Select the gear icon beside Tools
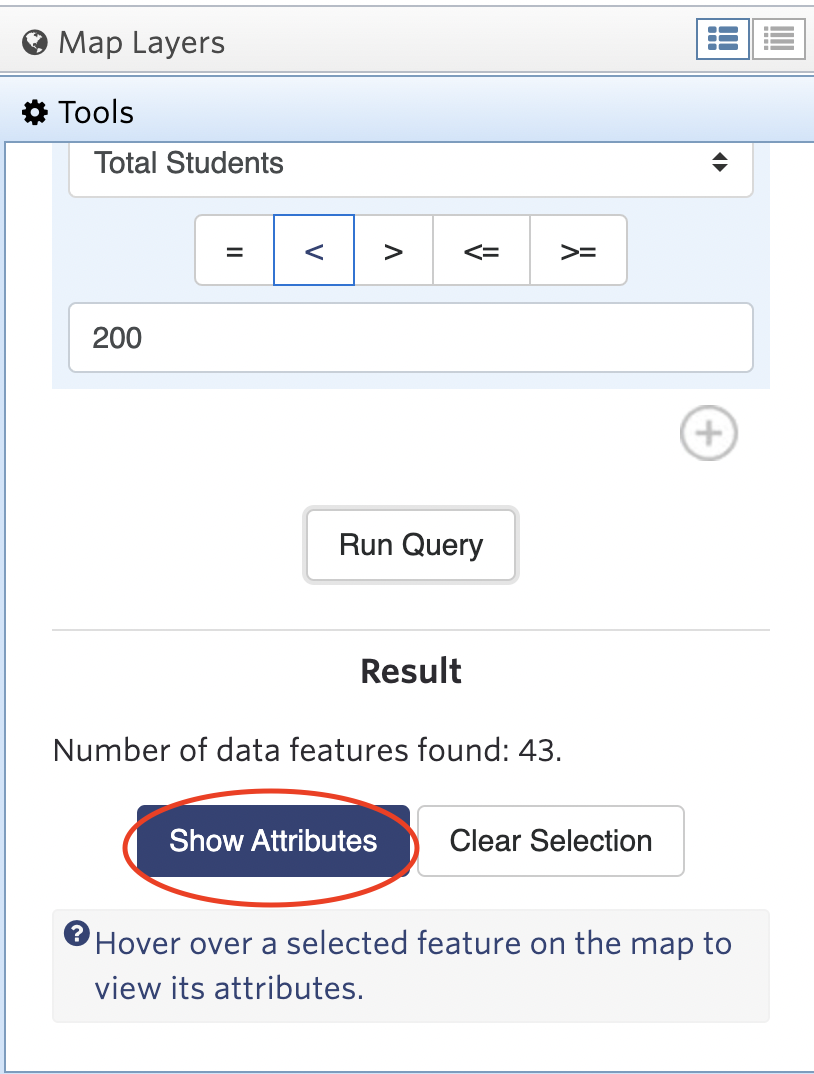This screenshot has width=814, height=1074. (x=32, y=112)
